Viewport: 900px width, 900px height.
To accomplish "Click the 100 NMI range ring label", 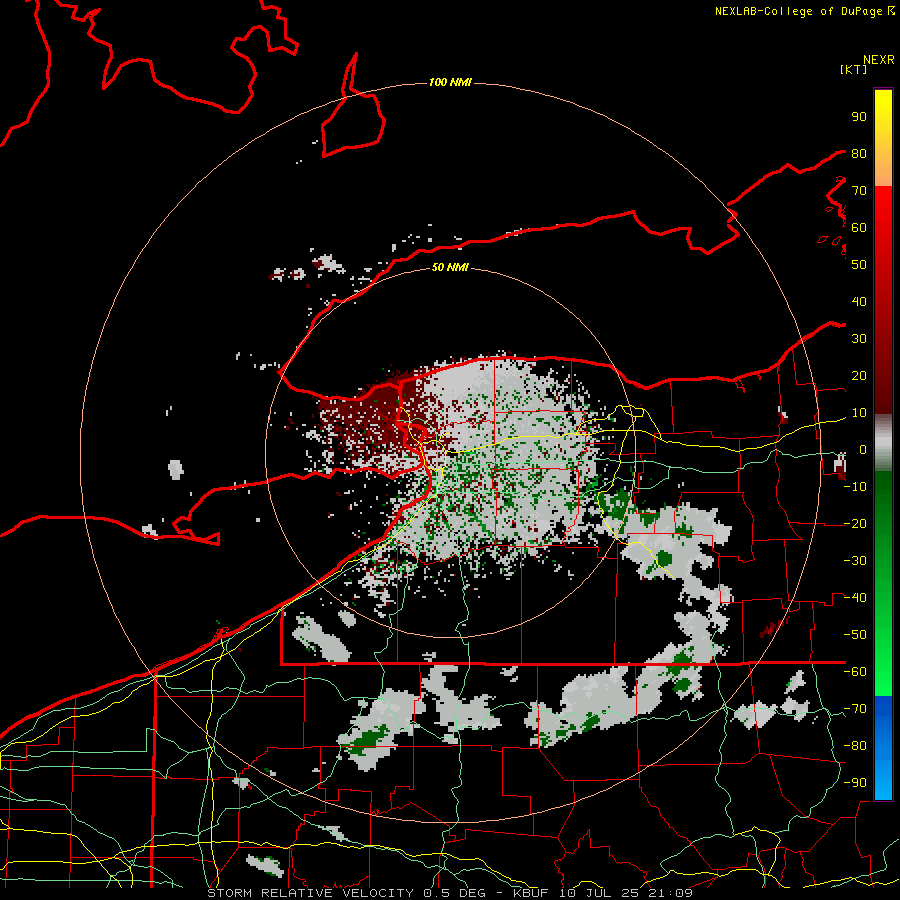I will coord(450,82).
